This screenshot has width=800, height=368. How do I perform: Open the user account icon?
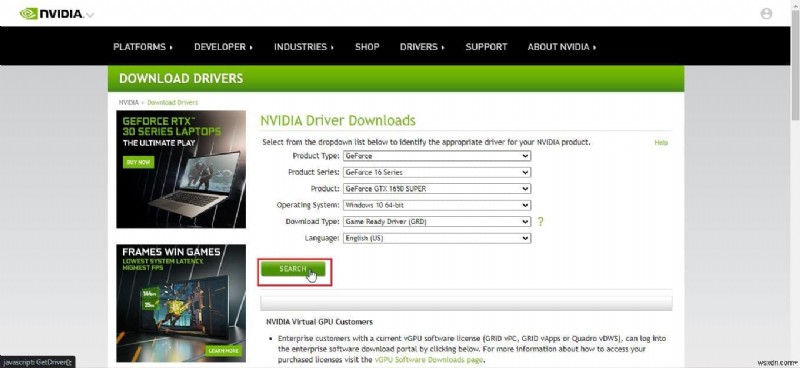coord(766,14)
